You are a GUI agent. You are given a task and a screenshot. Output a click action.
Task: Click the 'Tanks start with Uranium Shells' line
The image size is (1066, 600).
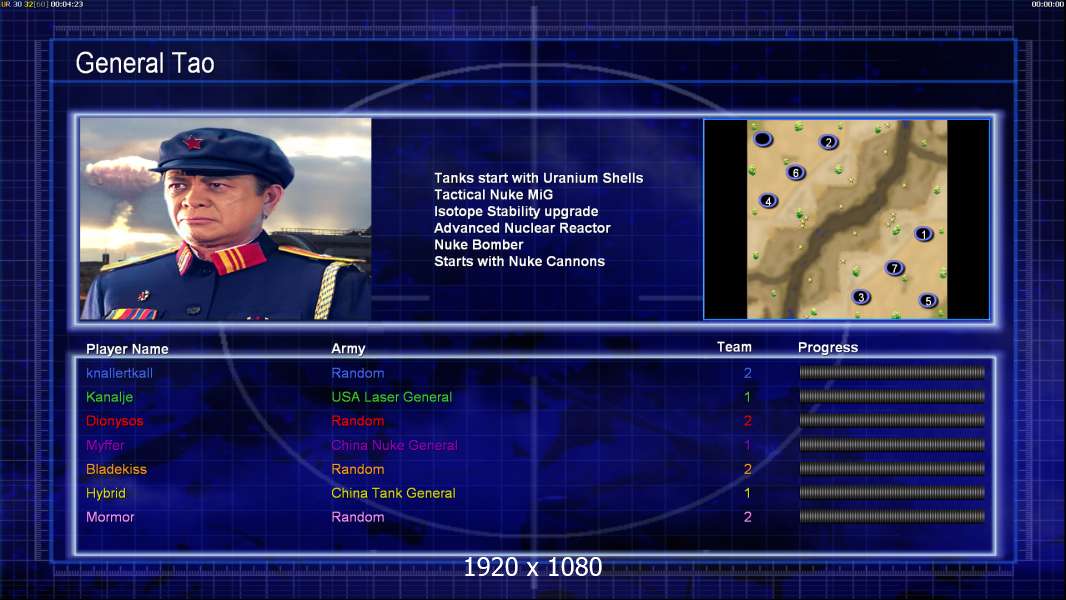(x=538, y=178)
